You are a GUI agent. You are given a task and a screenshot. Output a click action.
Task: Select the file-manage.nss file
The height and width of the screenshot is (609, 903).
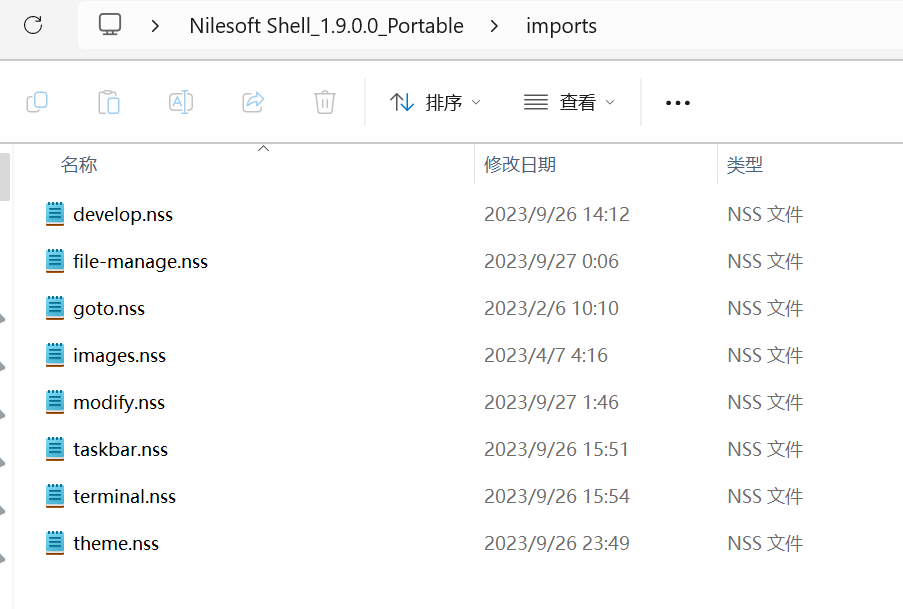[140, 262]
